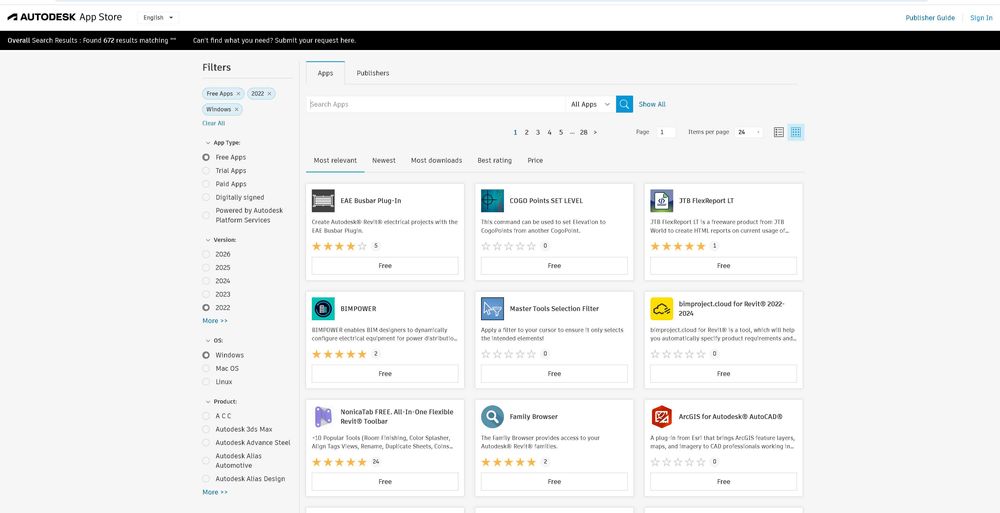Click the BIMPOWER app icon
The image size is (1000, 513).
coord(323,308)
